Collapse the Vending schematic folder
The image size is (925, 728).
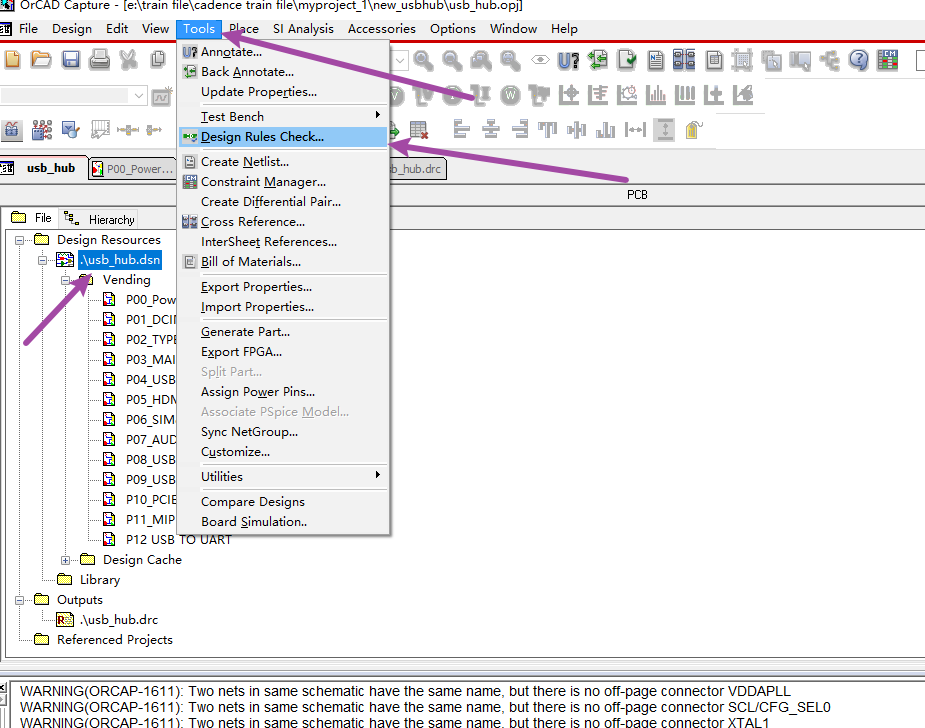65,280
